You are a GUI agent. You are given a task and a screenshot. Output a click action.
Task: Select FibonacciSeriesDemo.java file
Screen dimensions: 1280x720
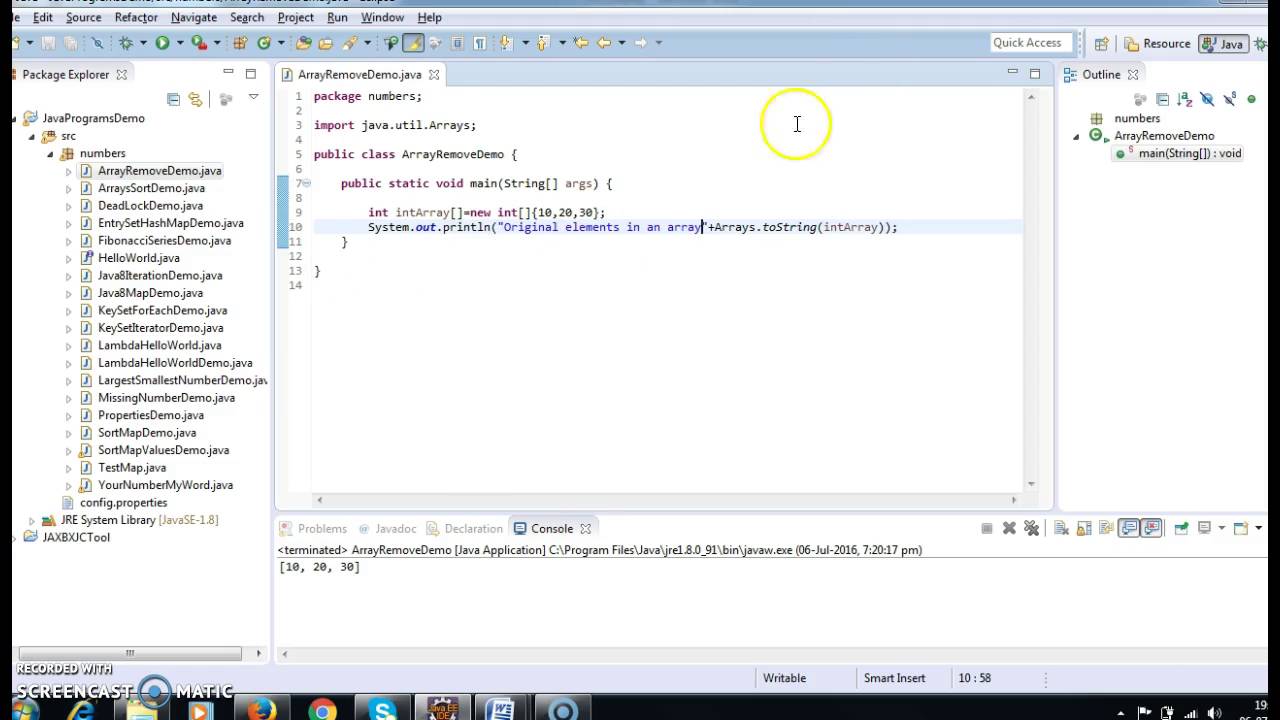coord(164,241)
